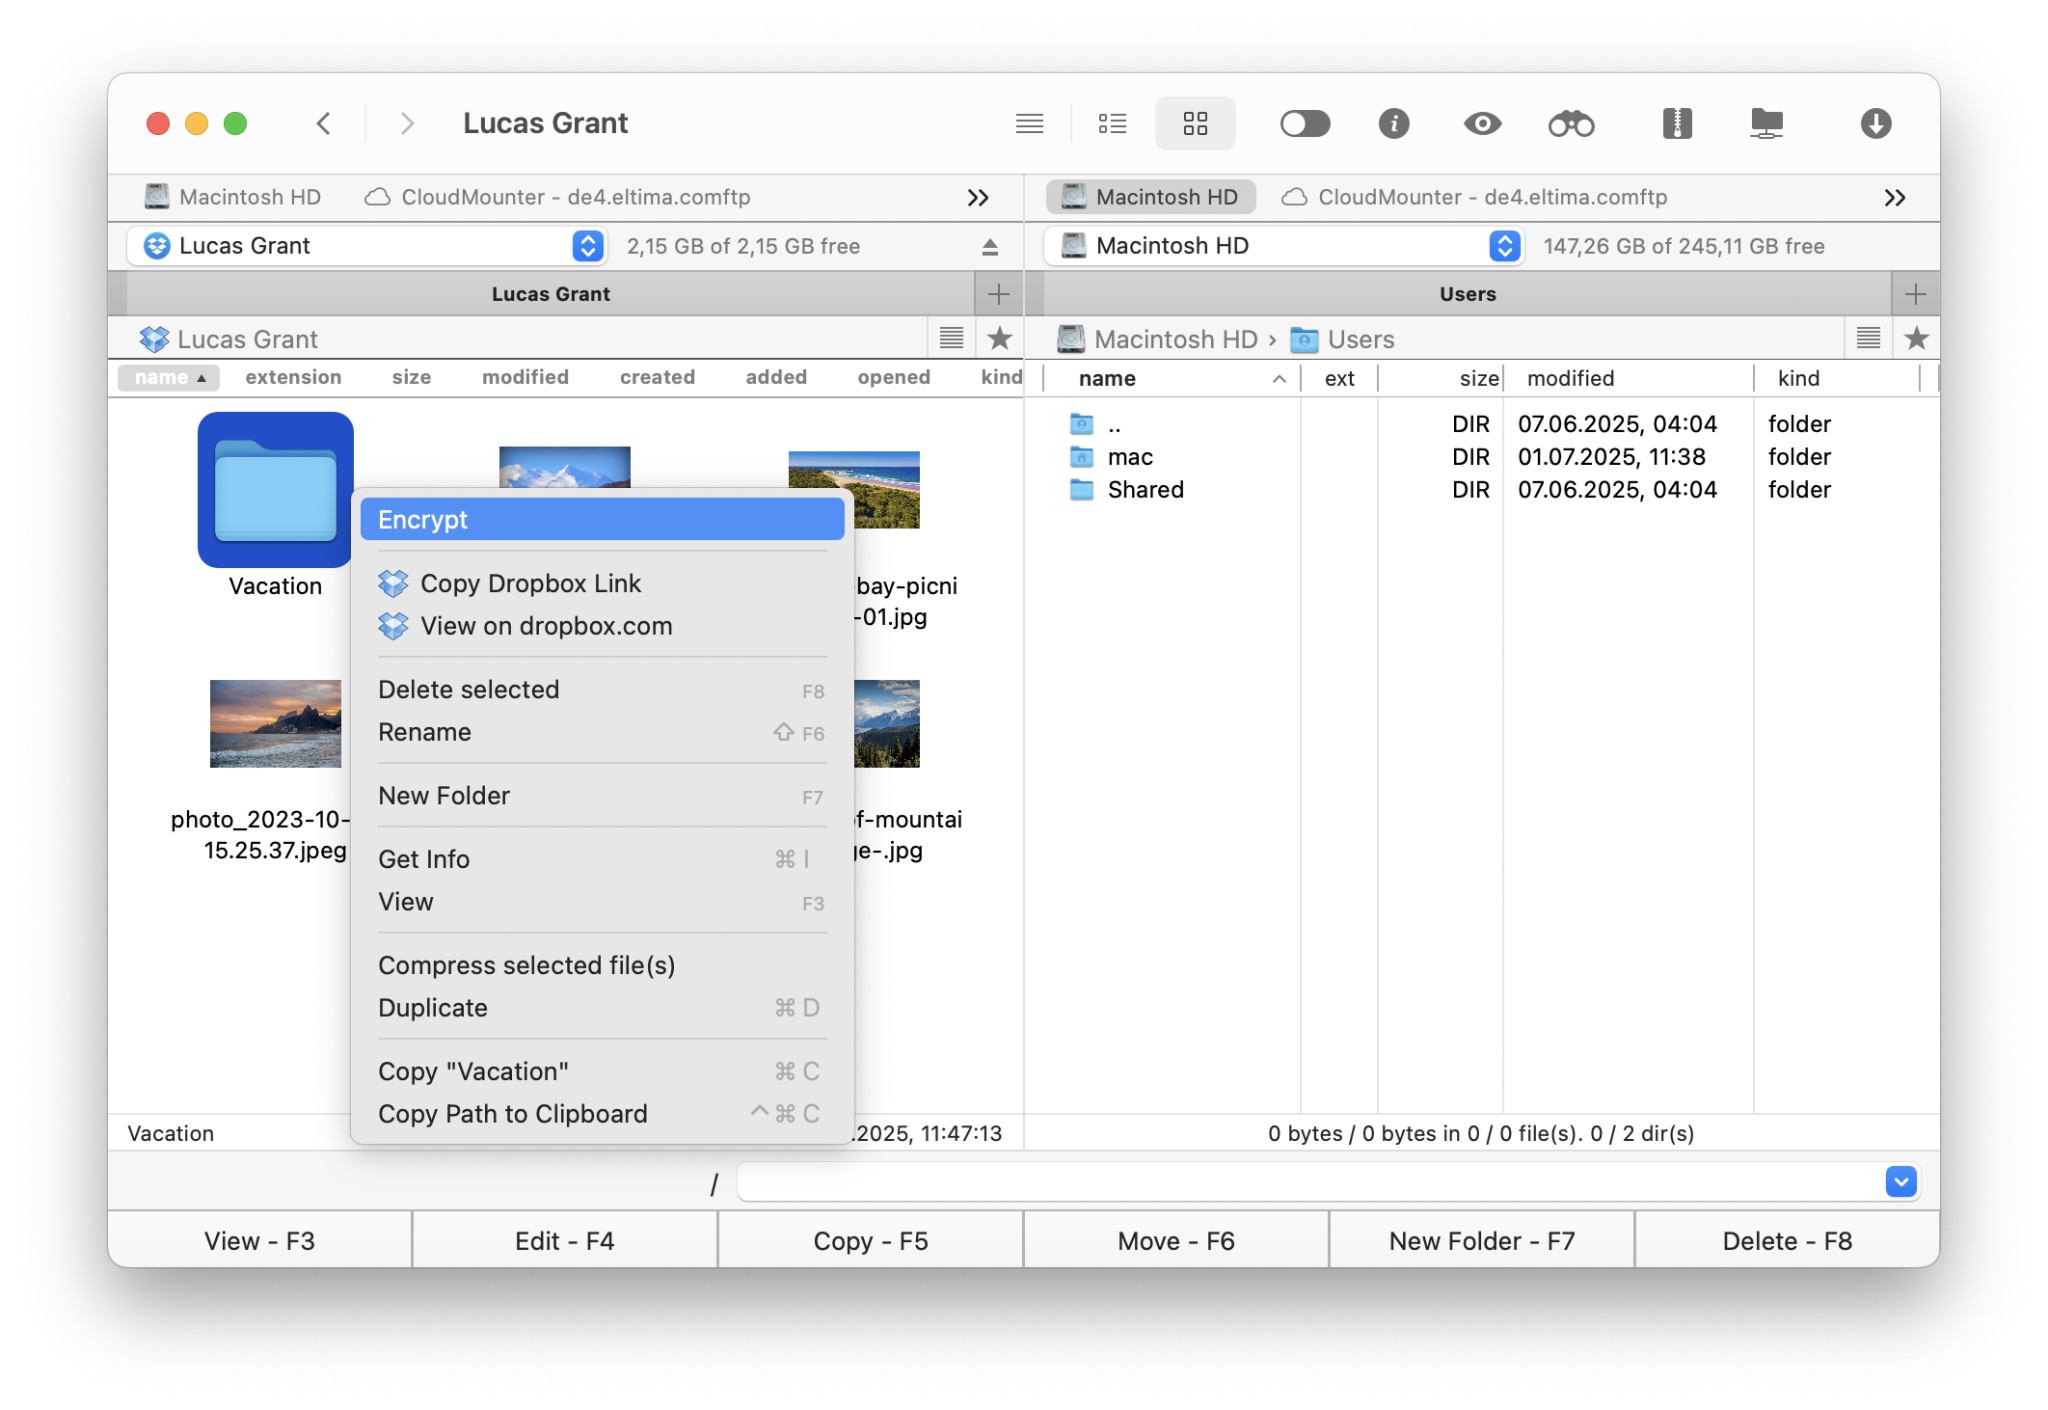This screenshot has height=1410, width=2048.
Task: Click the left pane favorites star
Action: click(999, 339)
